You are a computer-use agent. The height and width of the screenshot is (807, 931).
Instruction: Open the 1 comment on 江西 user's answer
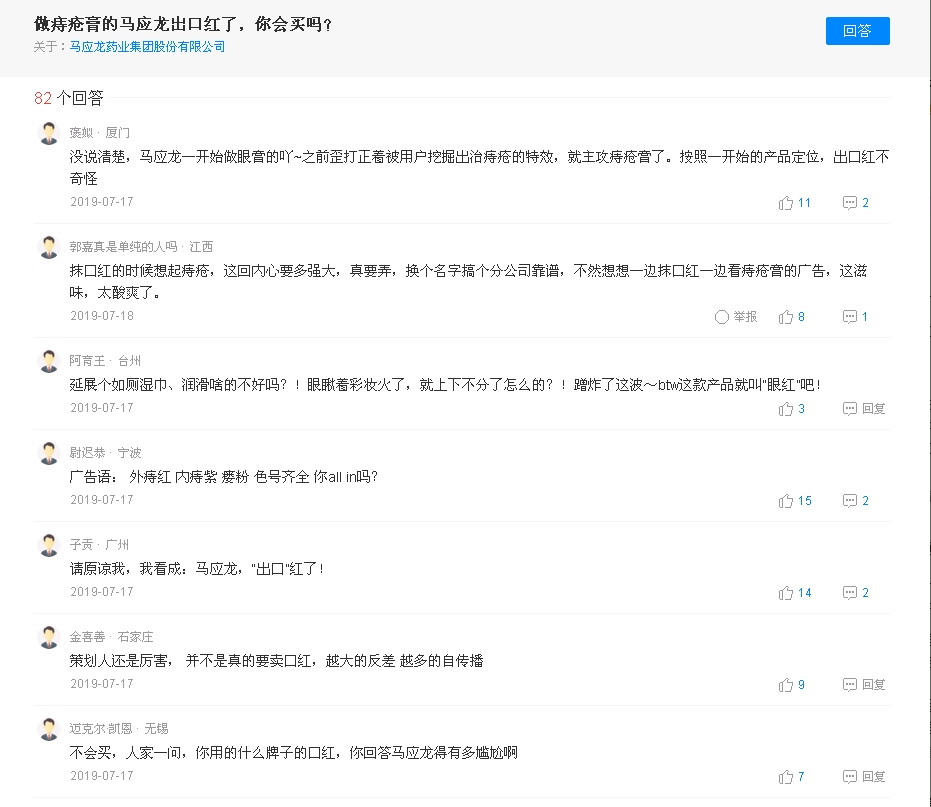coord(855,317)
